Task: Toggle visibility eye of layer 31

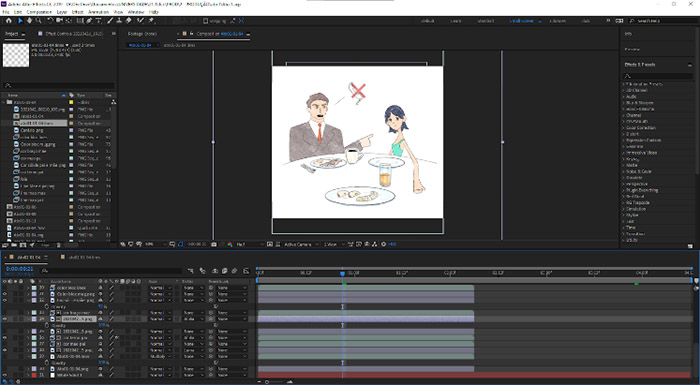Action: point(4,294)
